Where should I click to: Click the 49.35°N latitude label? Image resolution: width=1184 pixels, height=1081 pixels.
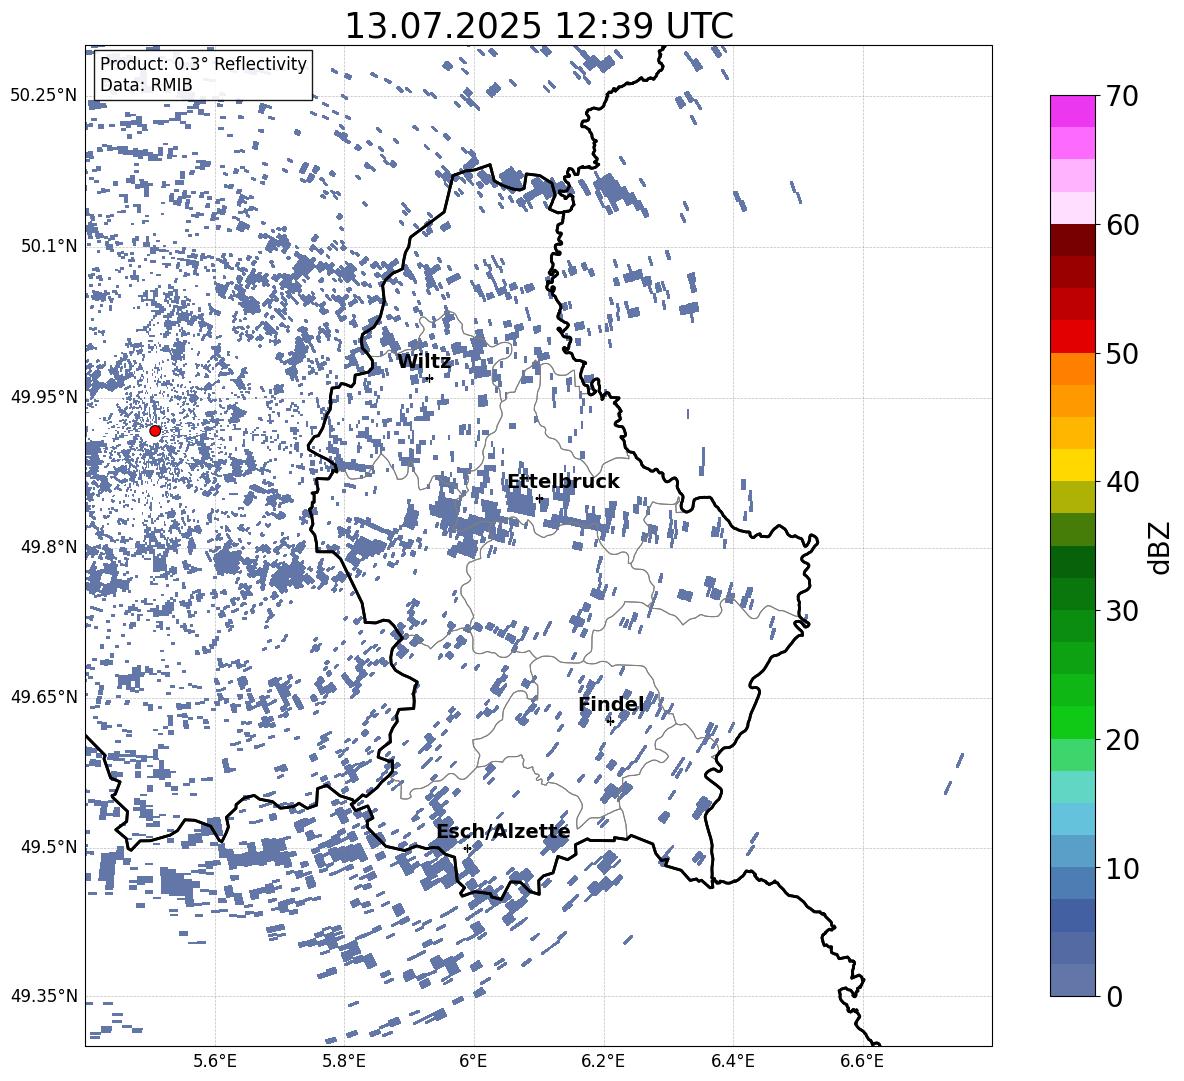[x=44, y=996]
